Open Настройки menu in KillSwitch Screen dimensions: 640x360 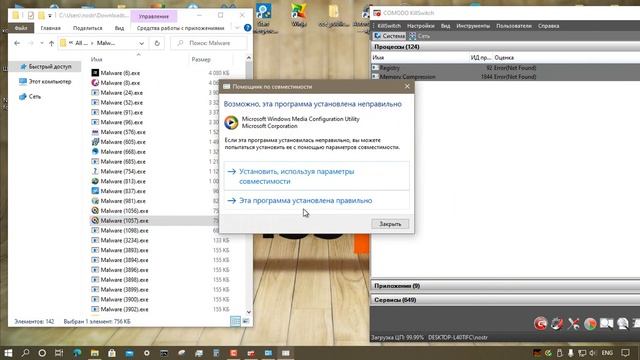coord(420,26)
